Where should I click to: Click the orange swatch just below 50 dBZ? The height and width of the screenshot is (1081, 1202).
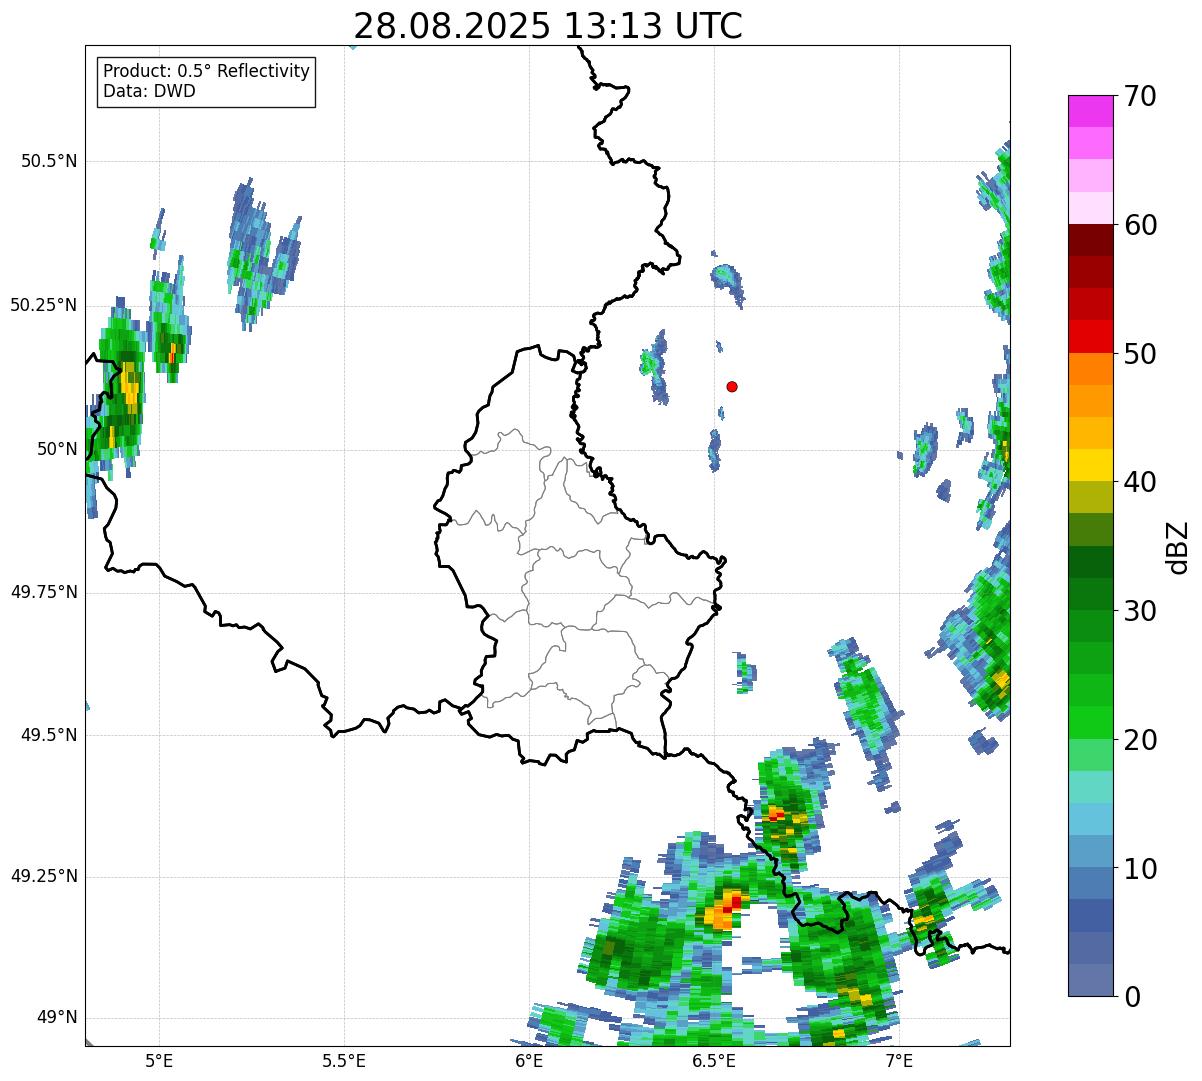point(1090,369)
